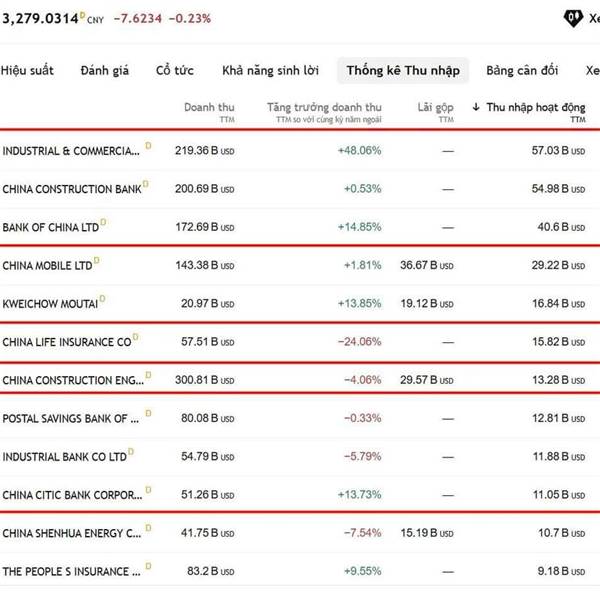Select operating income 11.05 B USD
Image resolution: width=600 pixels, height=600 pixels.
[x=559, y=495]
